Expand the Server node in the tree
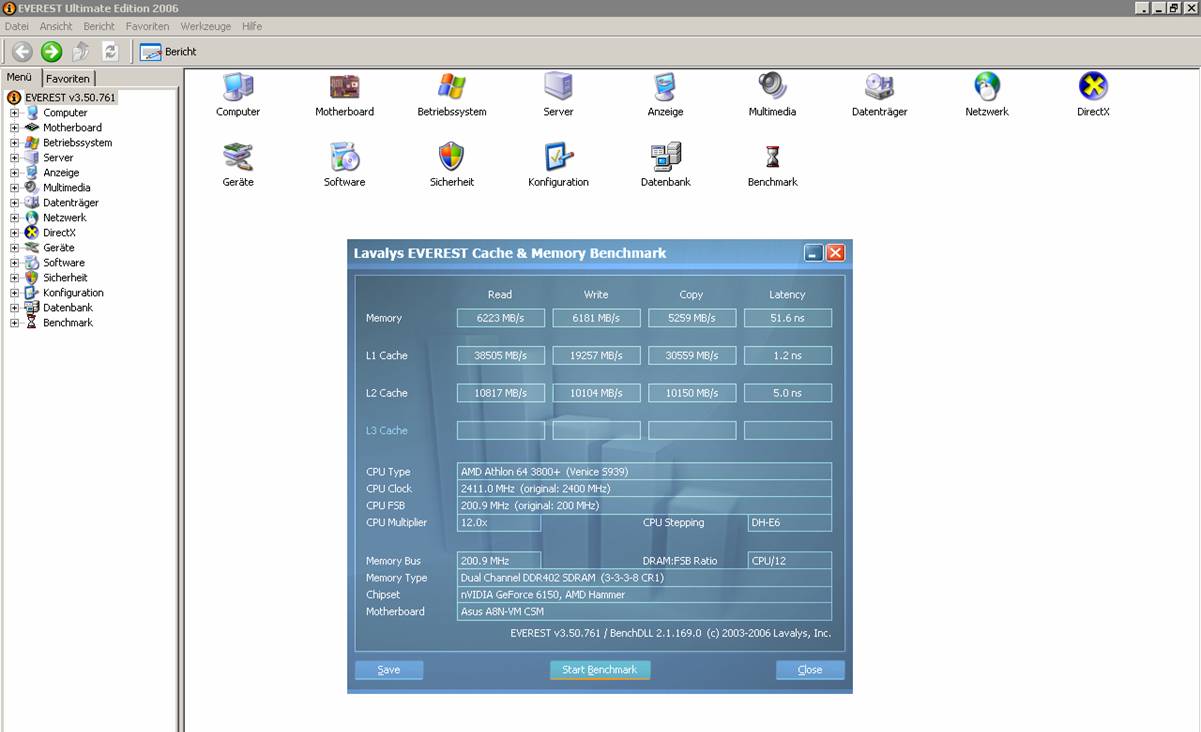This screenshot has width=1201, height=732. click(x=15, y=158)
